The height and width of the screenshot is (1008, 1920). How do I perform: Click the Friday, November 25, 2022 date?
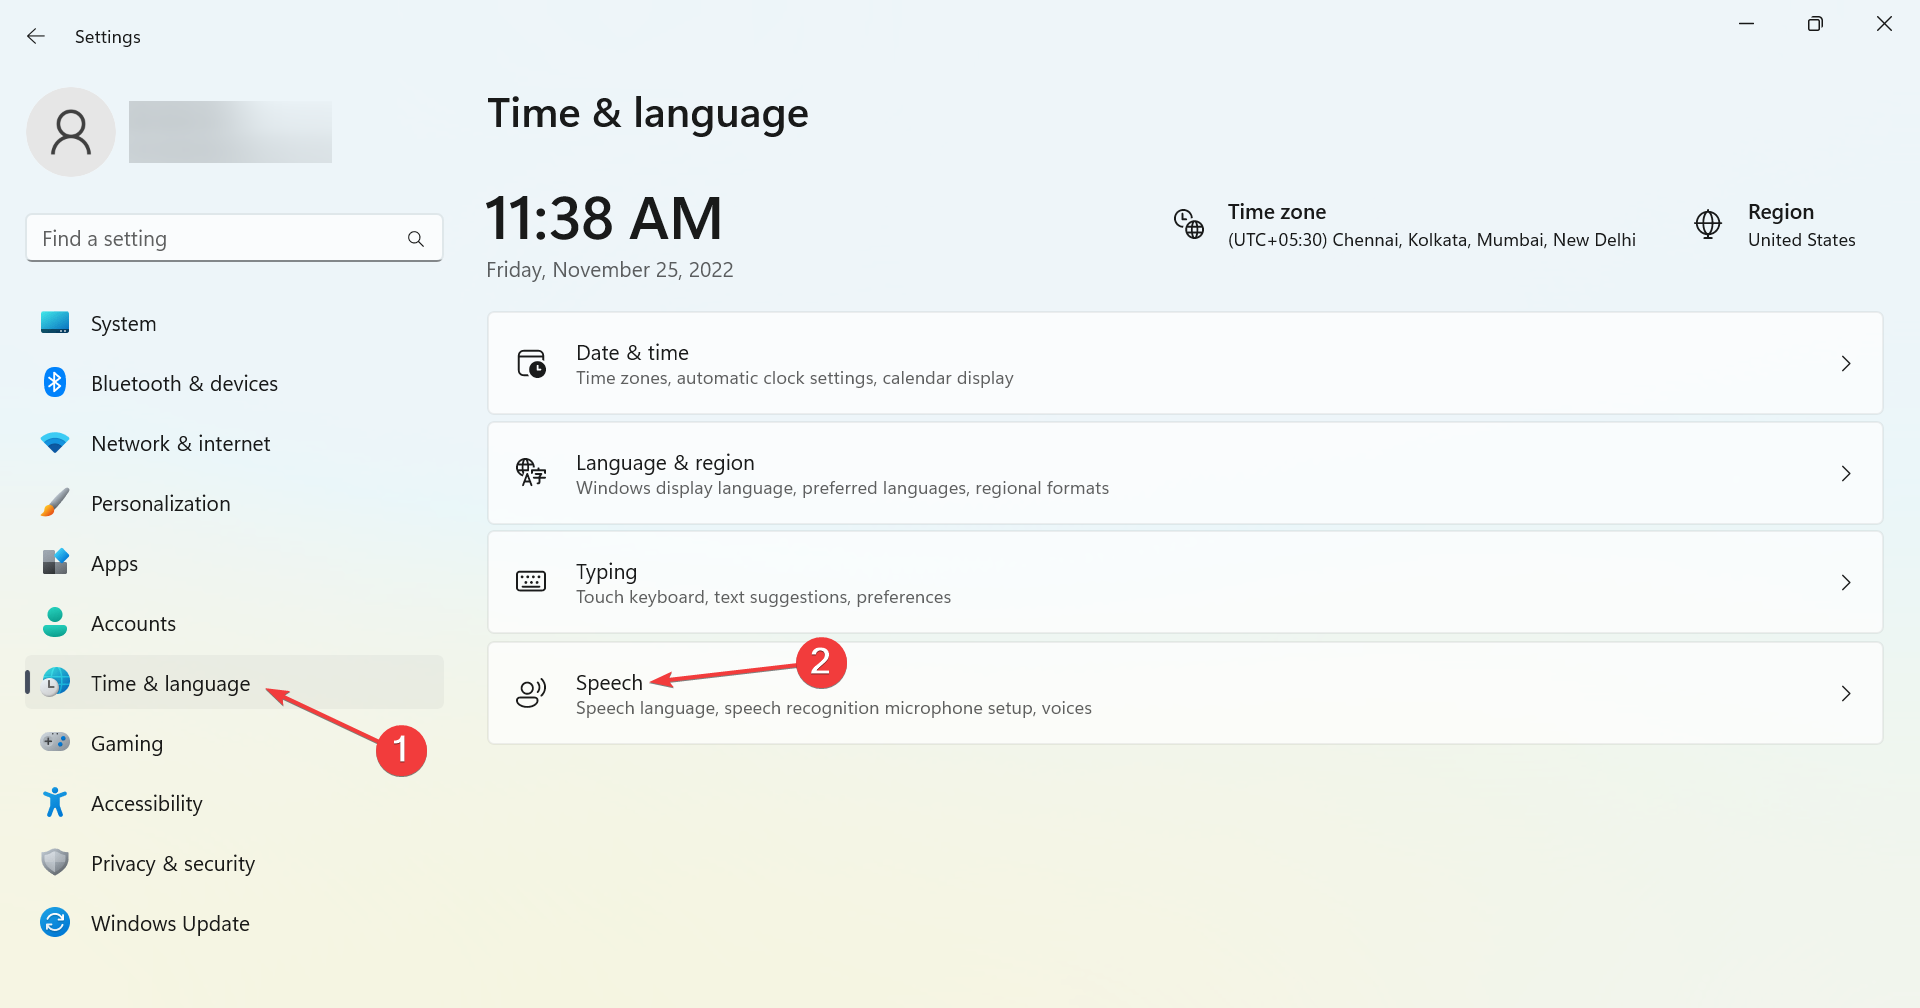(x=609, y=270)
